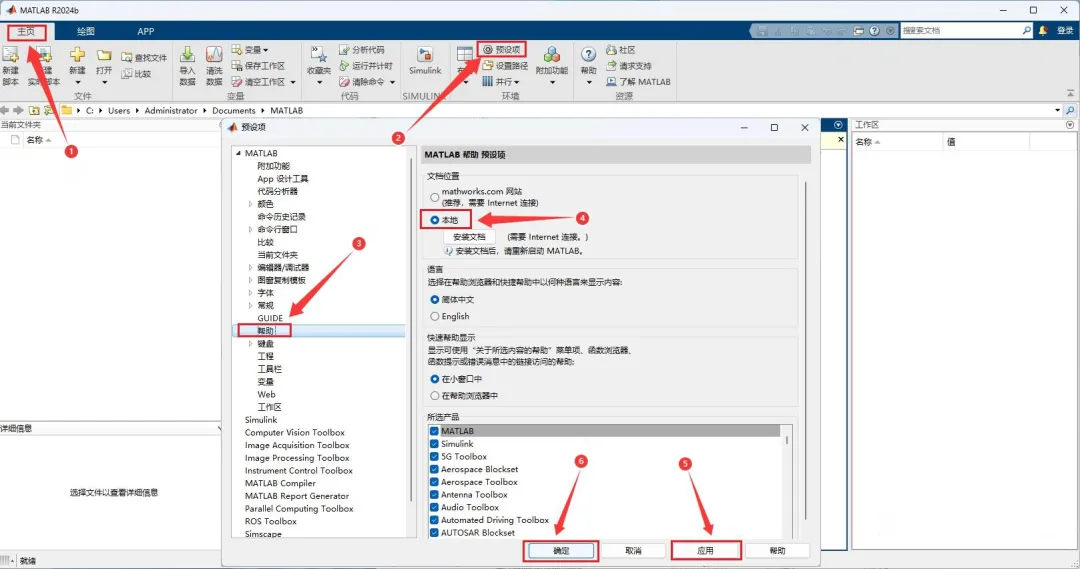Viewport: 1080px width, 569px height.
Task: Select 在小窗口中 quick help option
Action: (x=435, y=379)
